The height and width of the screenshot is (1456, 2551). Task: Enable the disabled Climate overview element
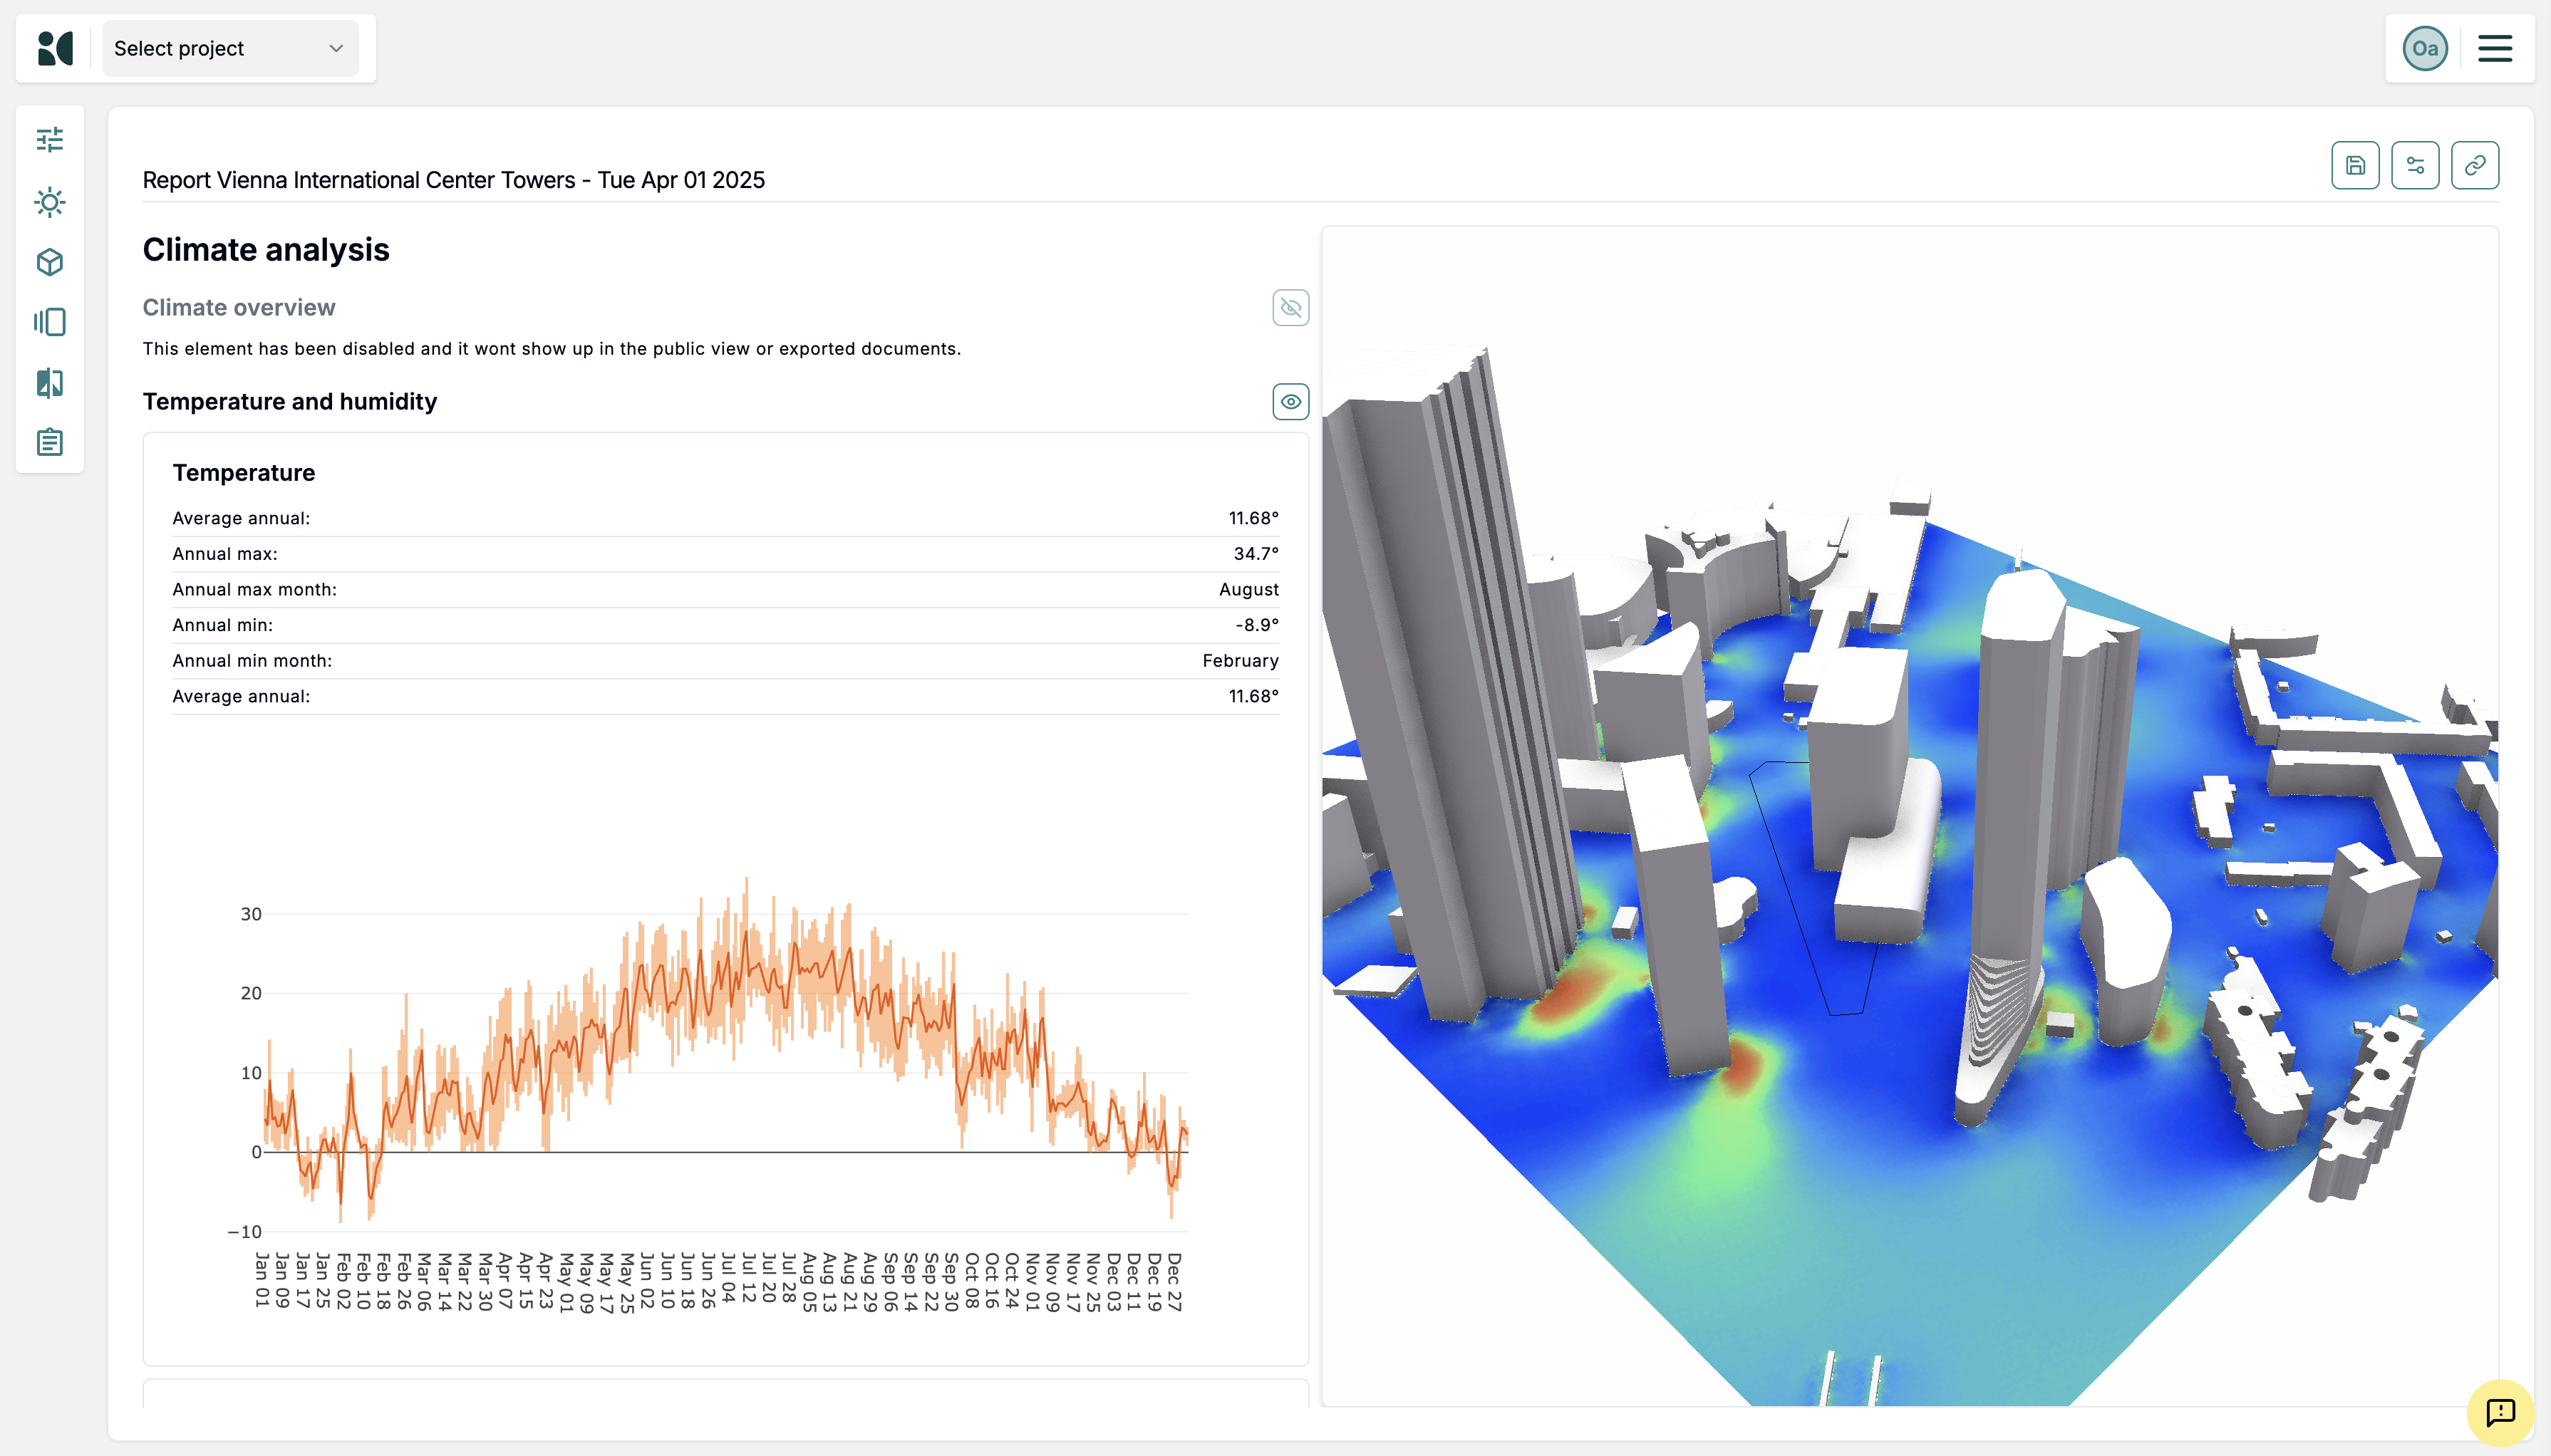[1290, 308]
